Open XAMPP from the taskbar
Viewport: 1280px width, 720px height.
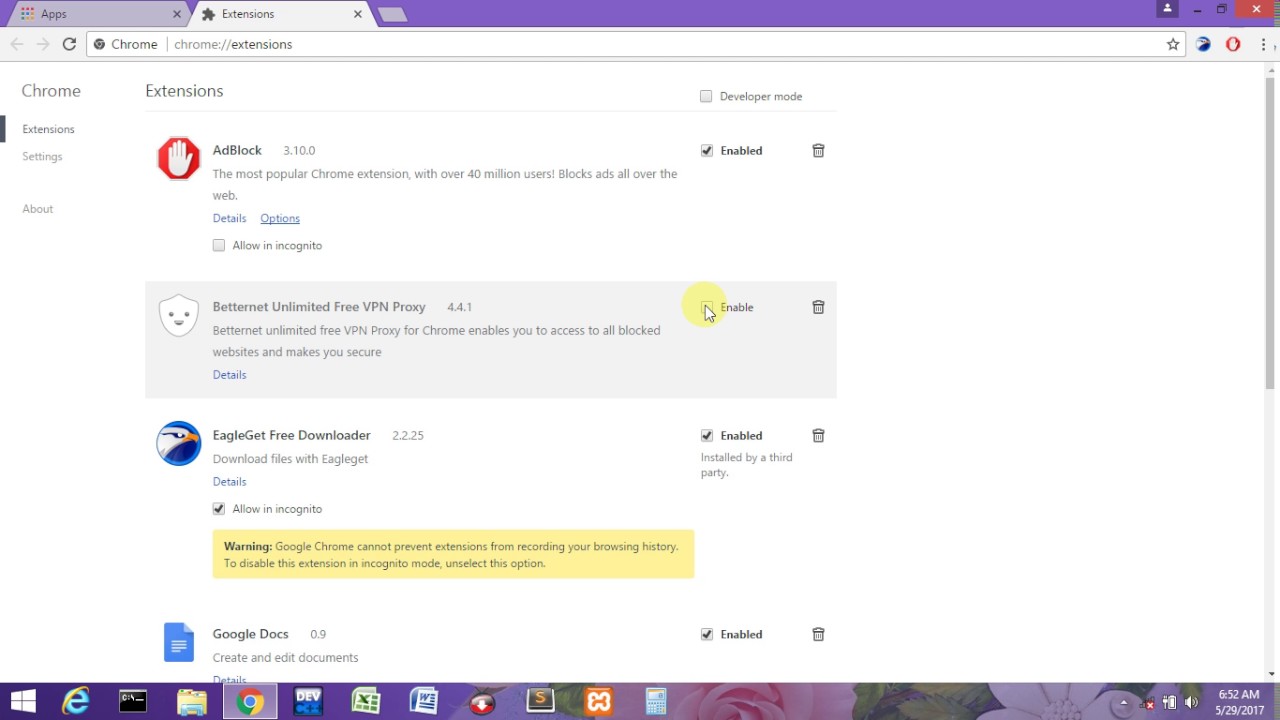point(599,701)
